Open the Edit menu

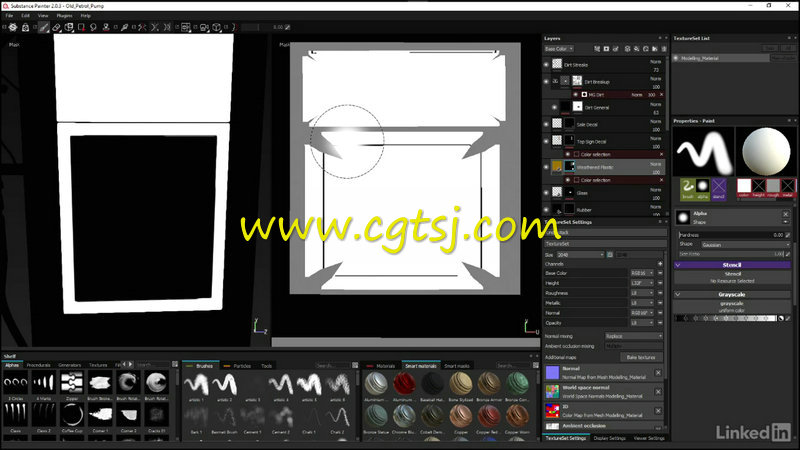pyautogui.click(x=26, y=16)
